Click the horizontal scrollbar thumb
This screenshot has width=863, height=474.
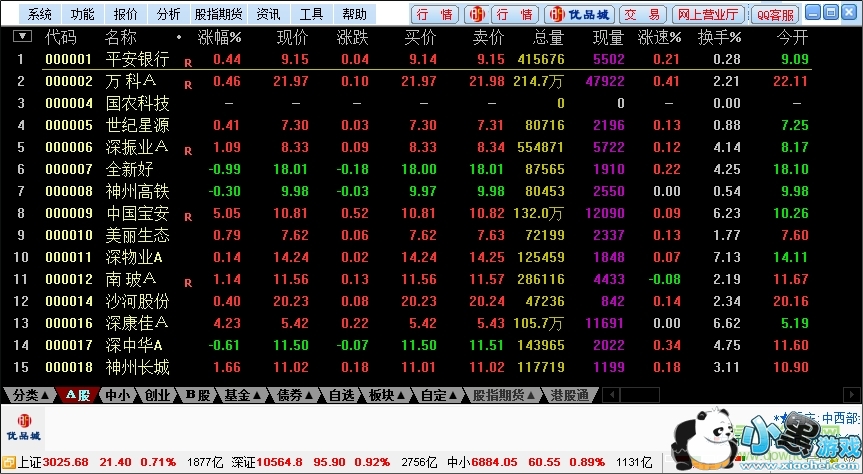pos(639,395)
